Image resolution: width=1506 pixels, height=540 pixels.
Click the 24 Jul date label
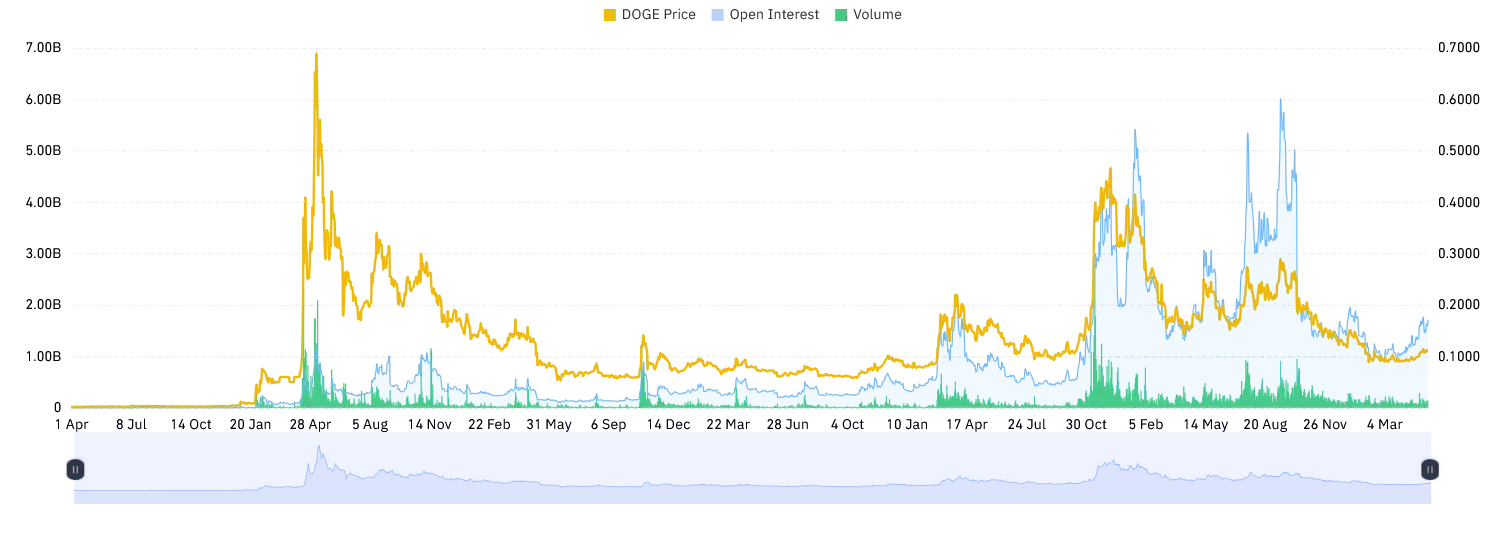coord(1027,424)
